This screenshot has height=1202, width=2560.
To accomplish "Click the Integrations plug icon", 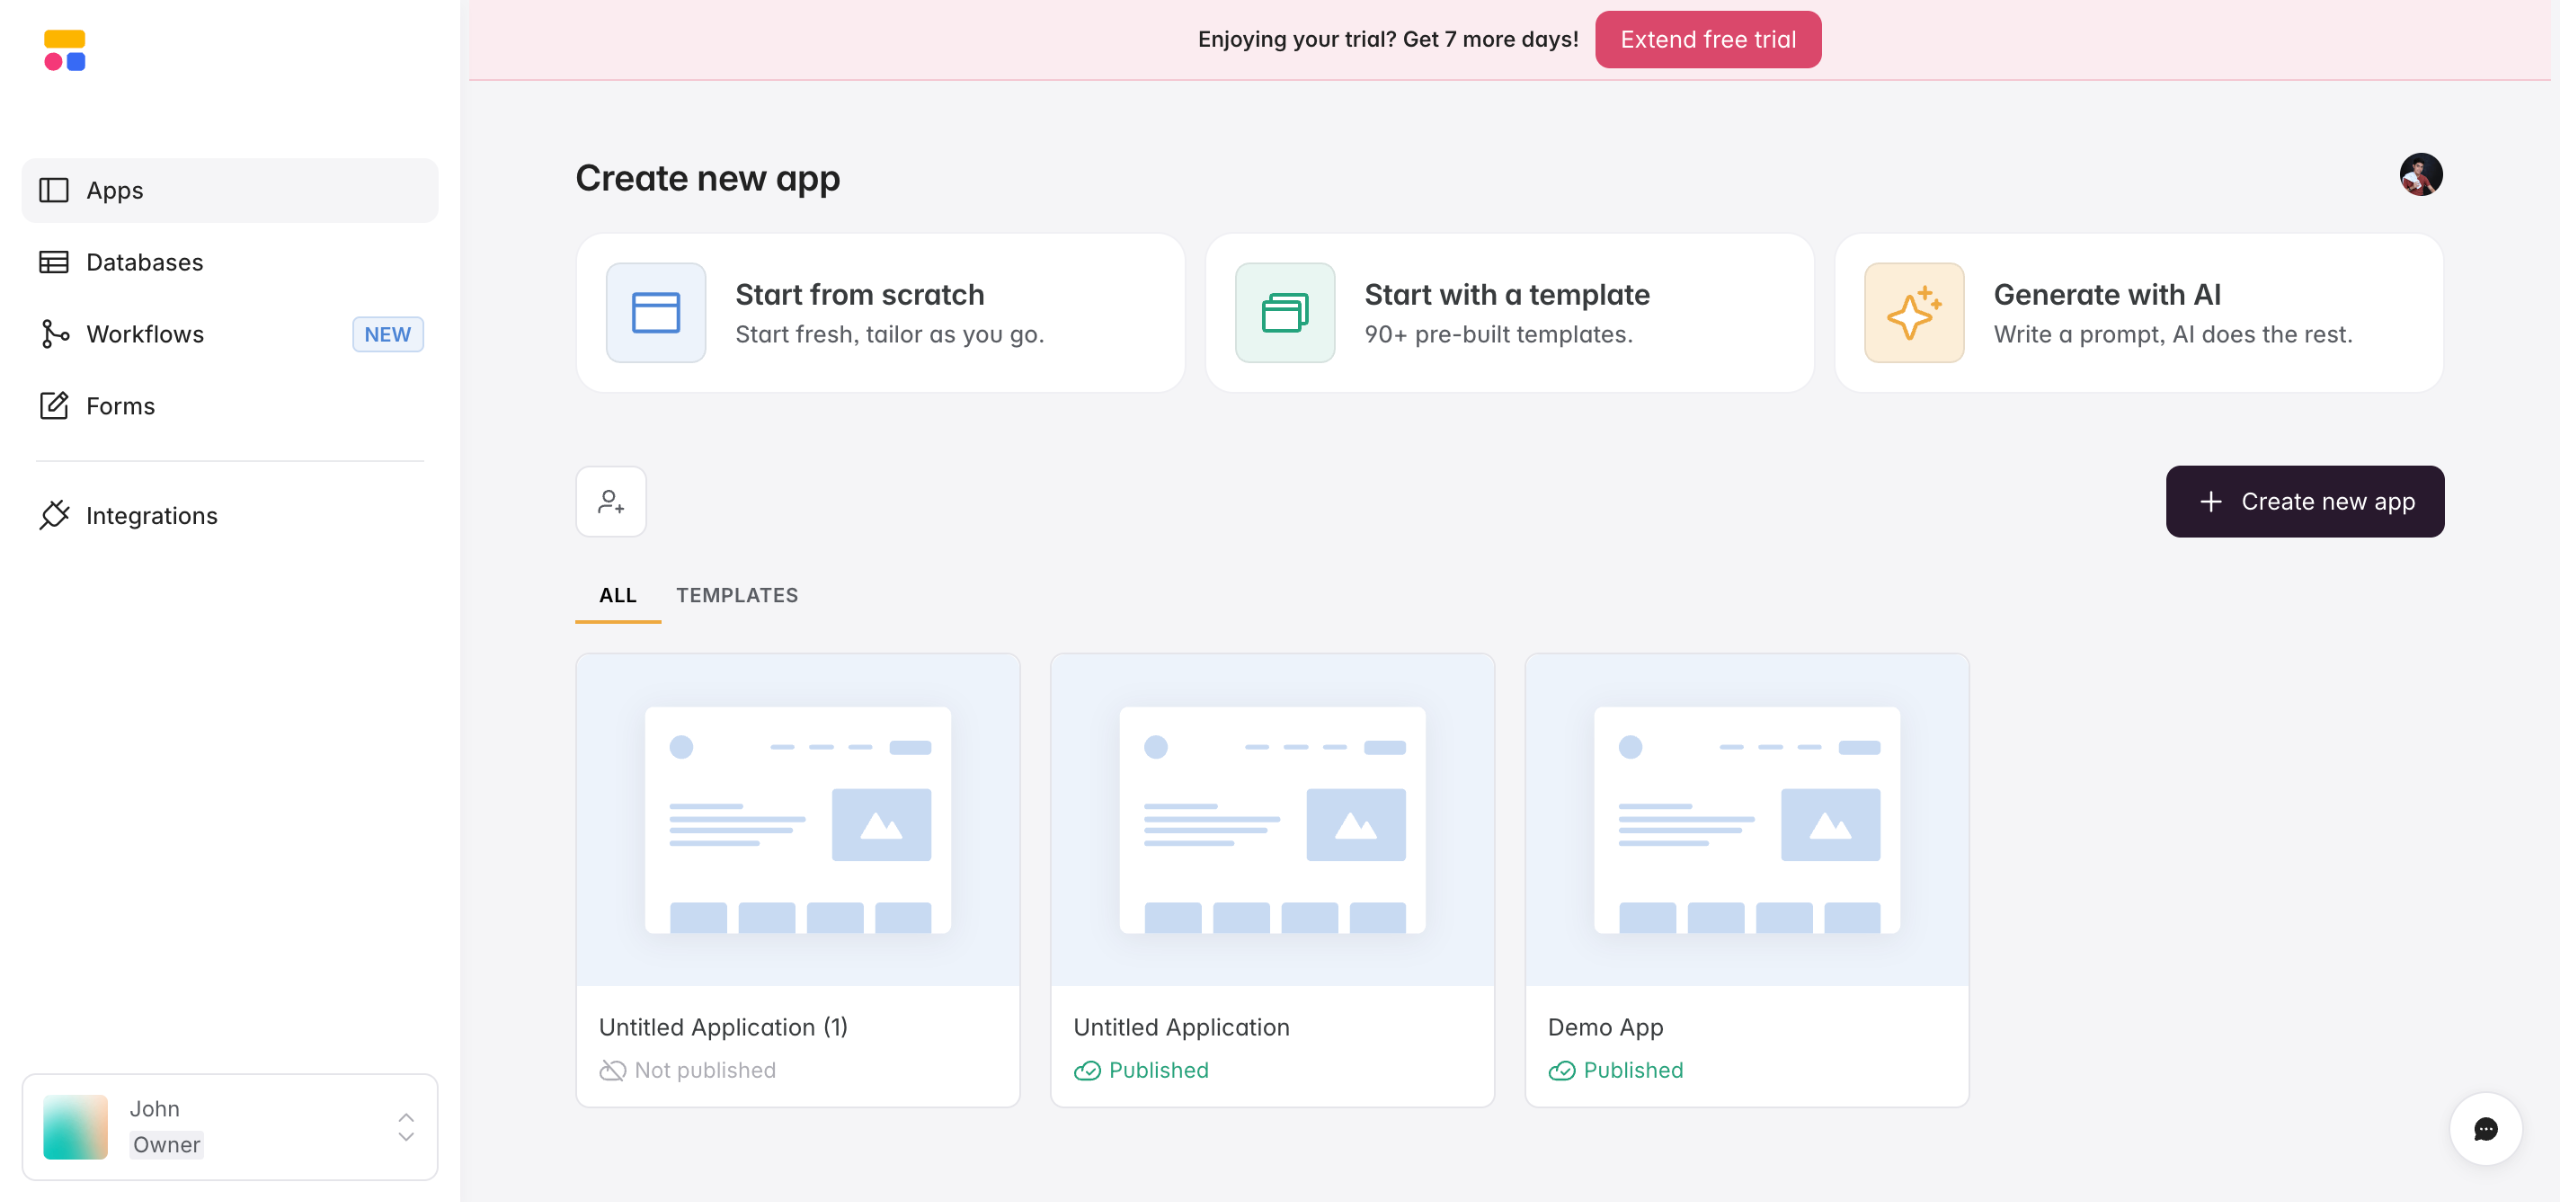I will (54, 515).
